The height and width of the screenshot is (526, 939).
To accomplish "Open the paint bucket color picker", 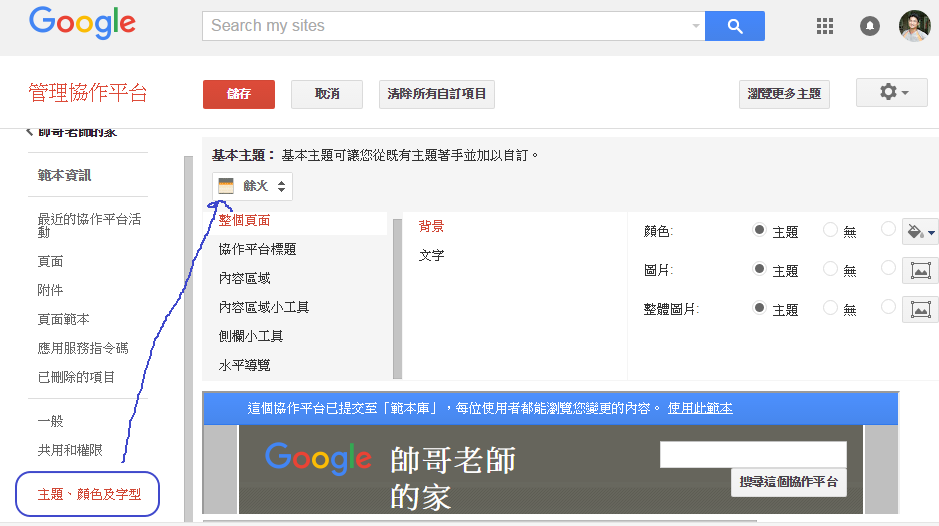I will (x=919, y=232).
